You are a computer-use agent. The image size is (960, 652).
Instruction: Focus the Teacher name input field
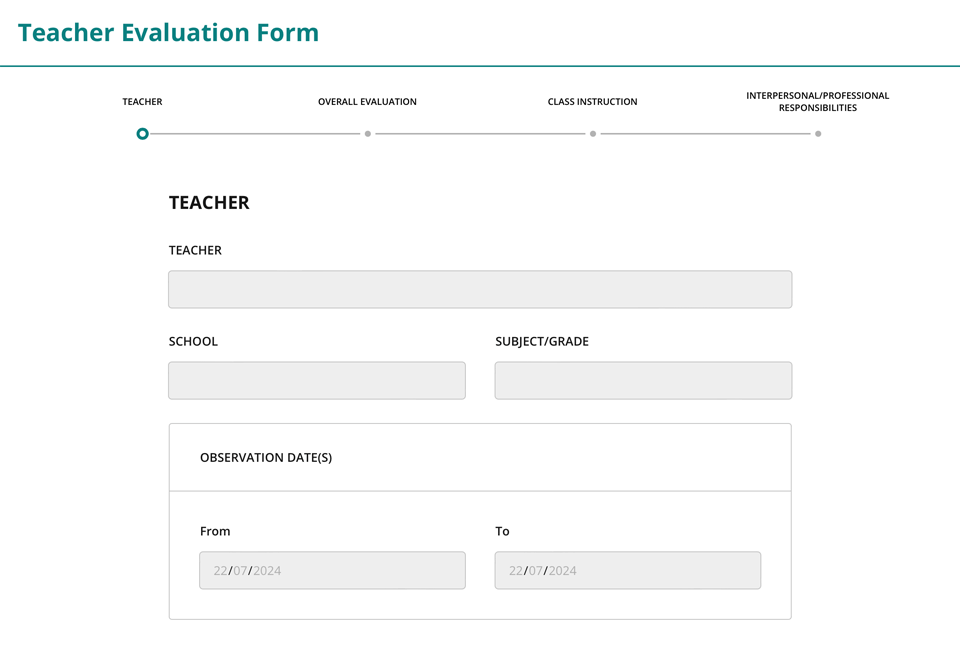(480, 289)
